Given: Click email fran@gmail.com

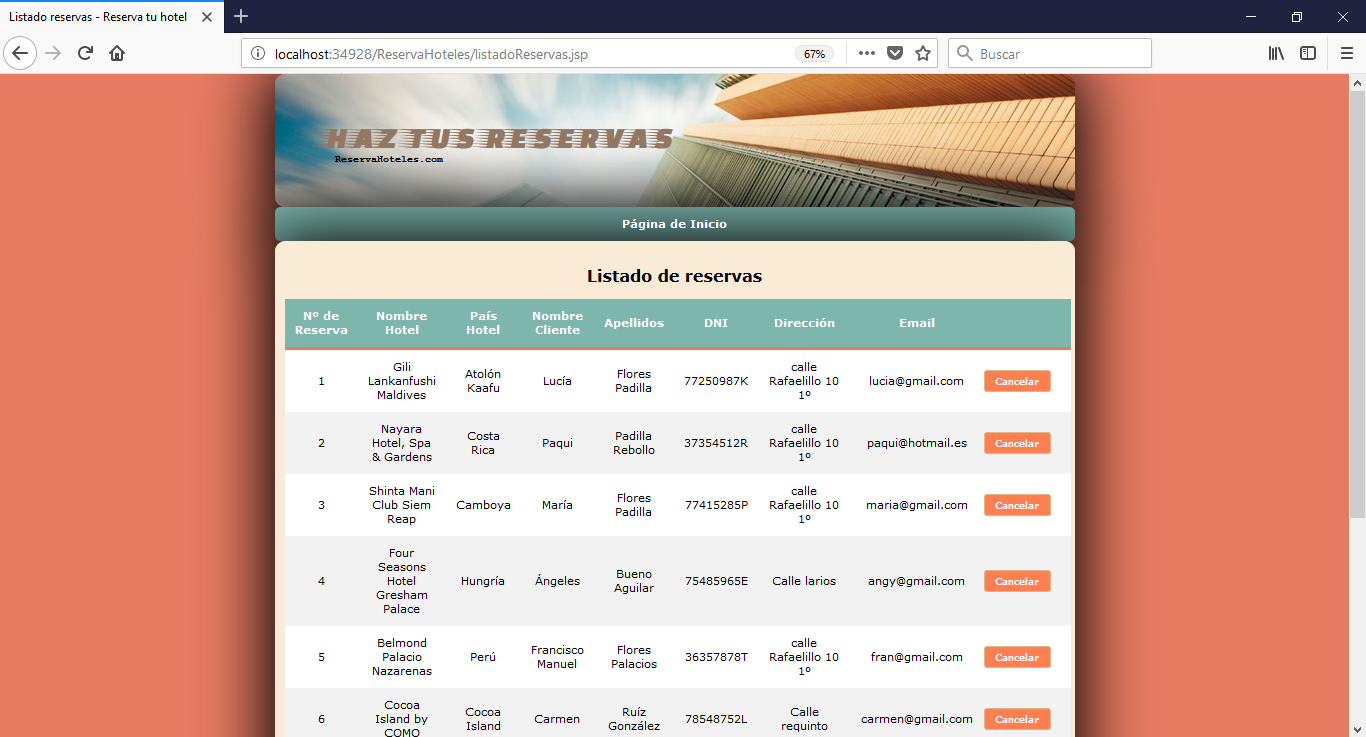Looking at the screenshot, I should point(917,657).
